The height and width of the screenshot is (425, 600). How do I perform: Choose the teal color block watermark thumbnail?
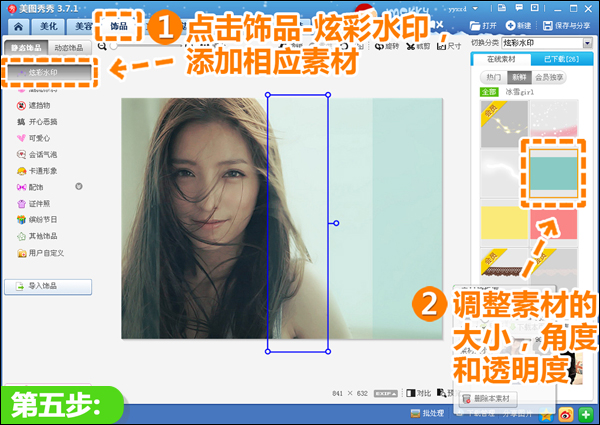pyautogui.click(x=553, y=173)
